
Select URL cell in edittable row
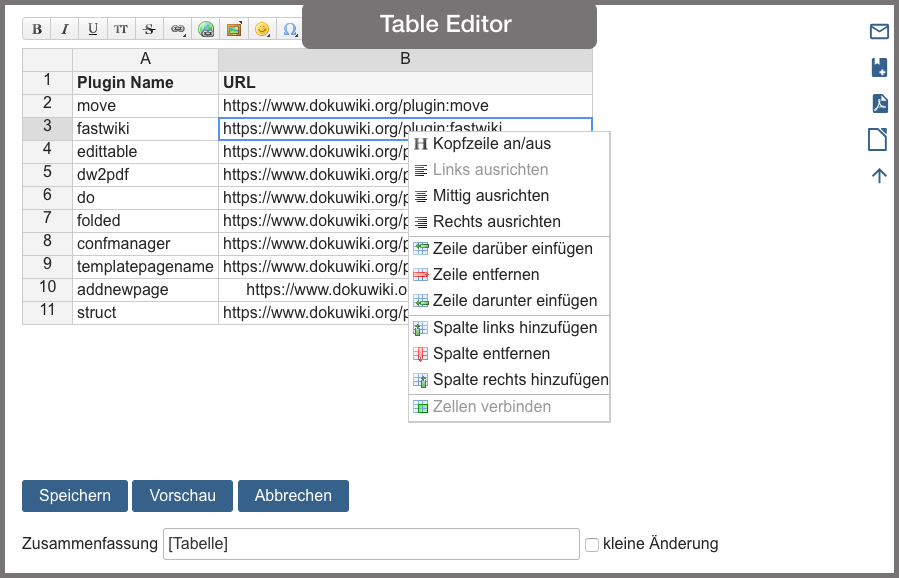[x=314, y=152]
